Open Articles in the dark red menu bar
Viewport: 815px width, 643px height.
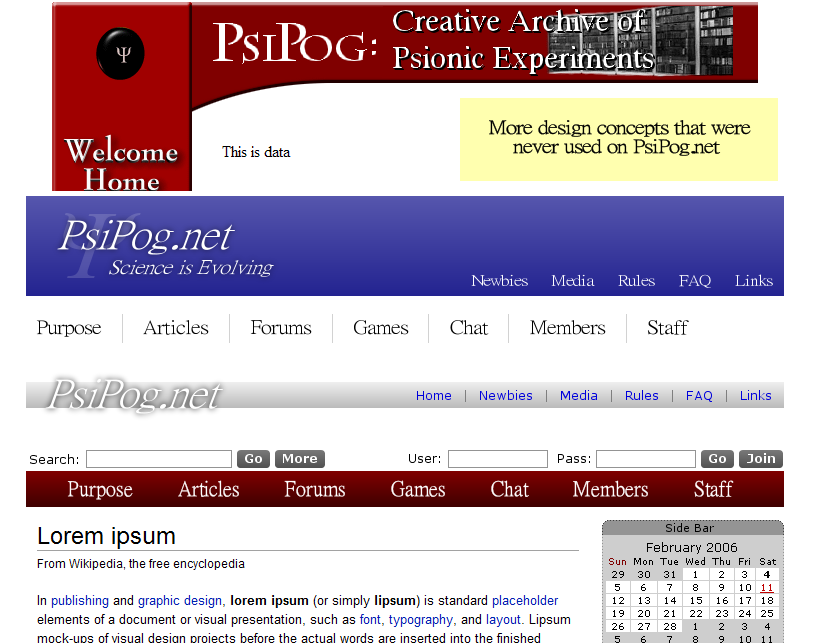coord(209,490)
